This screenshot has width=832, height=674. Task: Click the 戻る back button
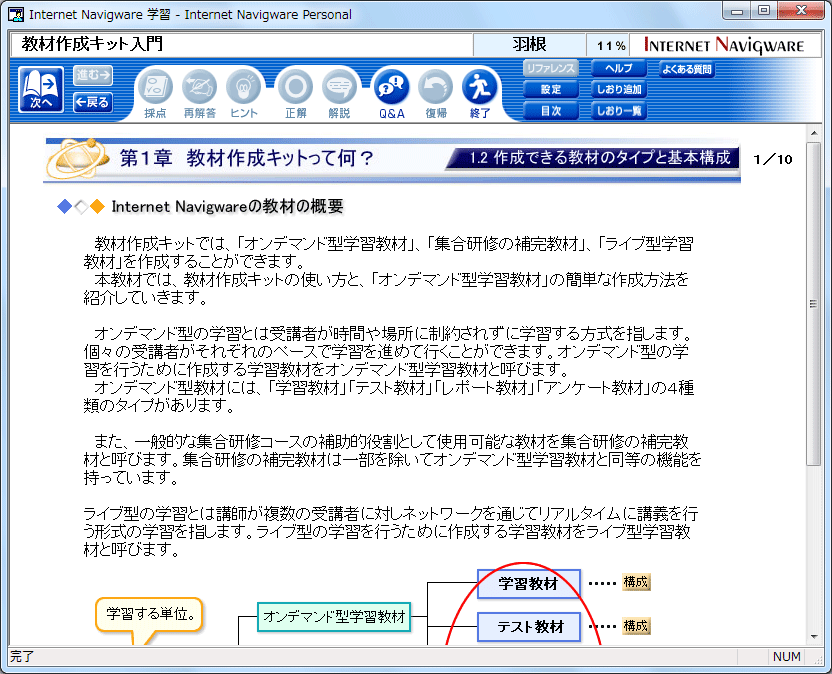[x=93, y=102]
